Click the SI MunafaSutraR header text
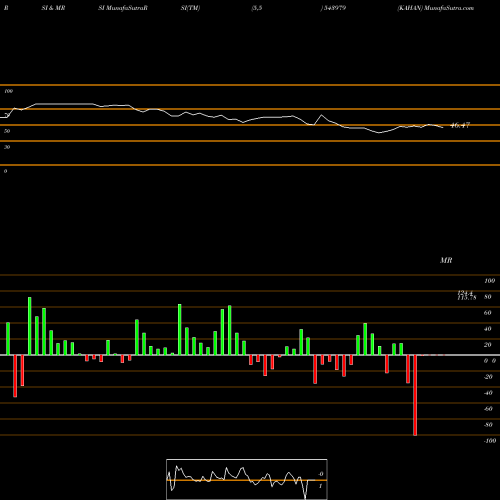Screen dimensions: 500x500 coord(123,8)
